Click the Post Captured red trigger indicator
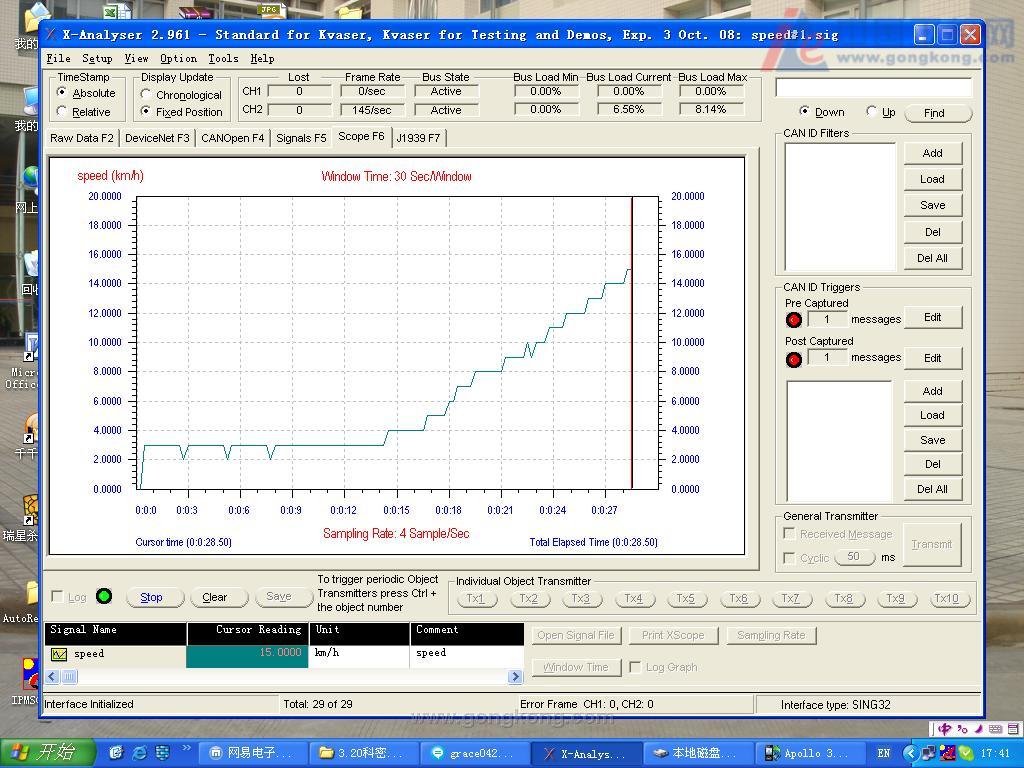The image size is (1024, 768). [794, 359]
